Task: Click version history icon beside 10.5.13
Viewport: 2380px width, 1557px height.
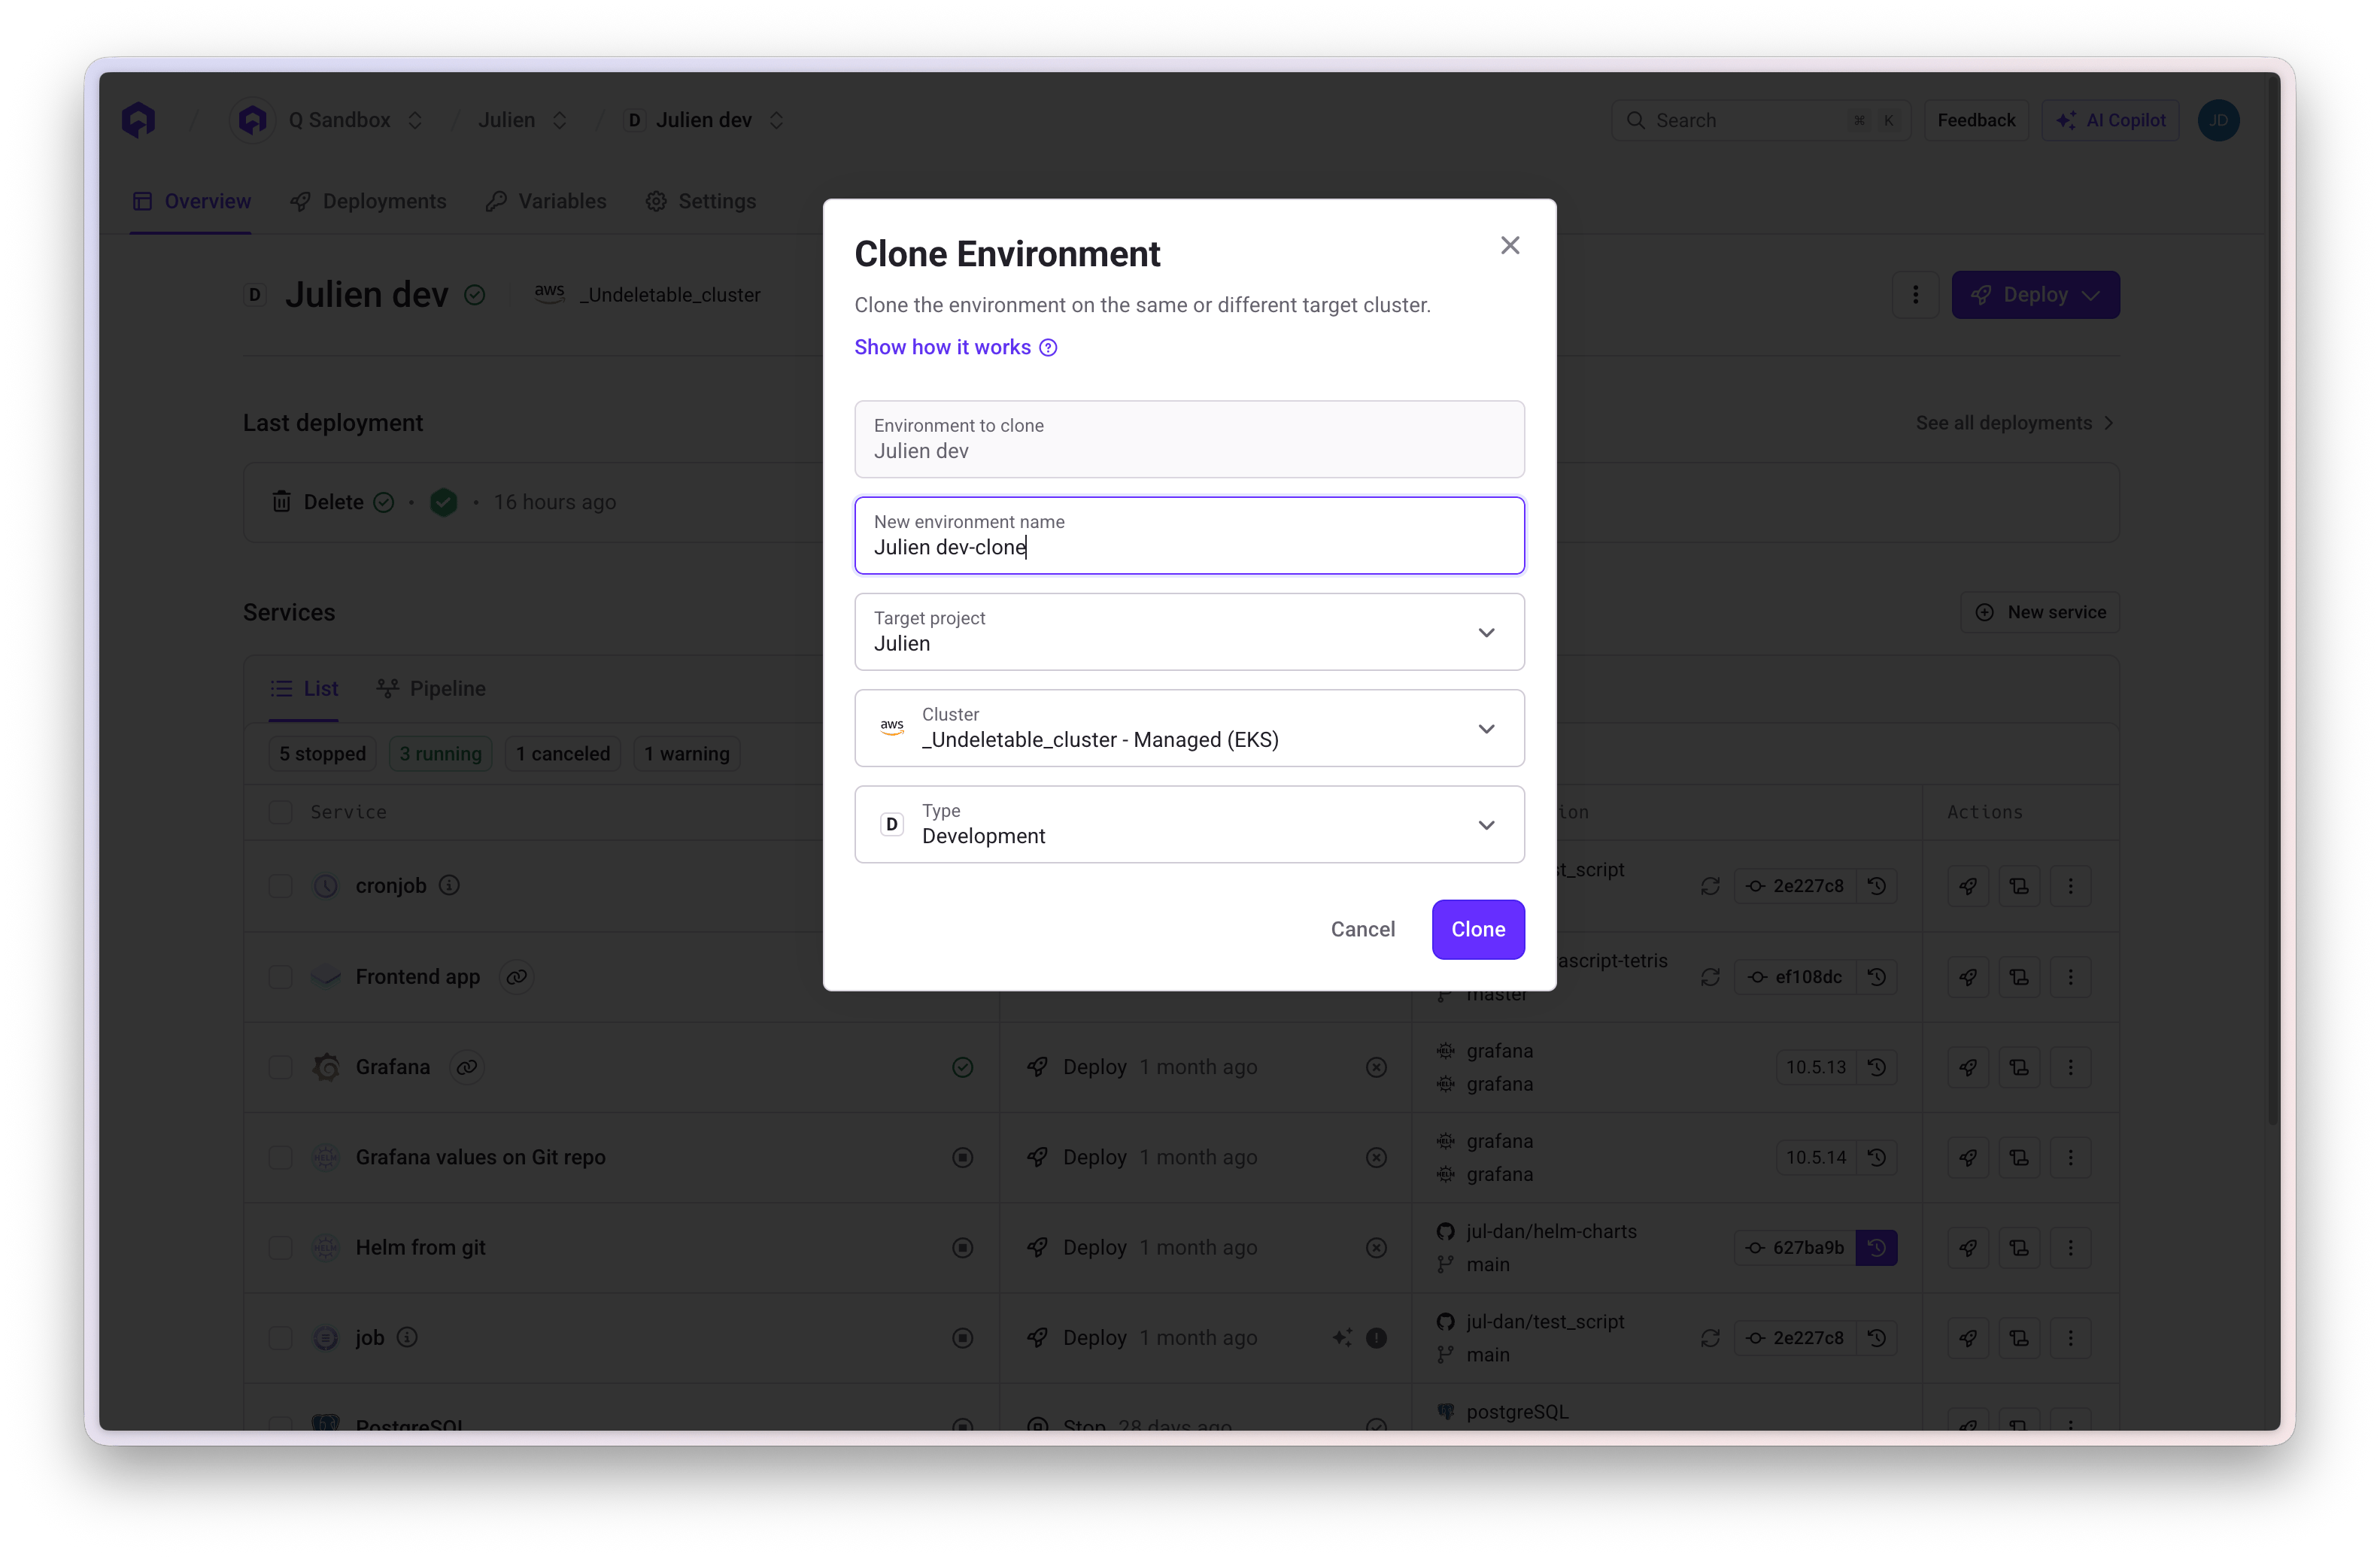Action: click(1877, 1067)
